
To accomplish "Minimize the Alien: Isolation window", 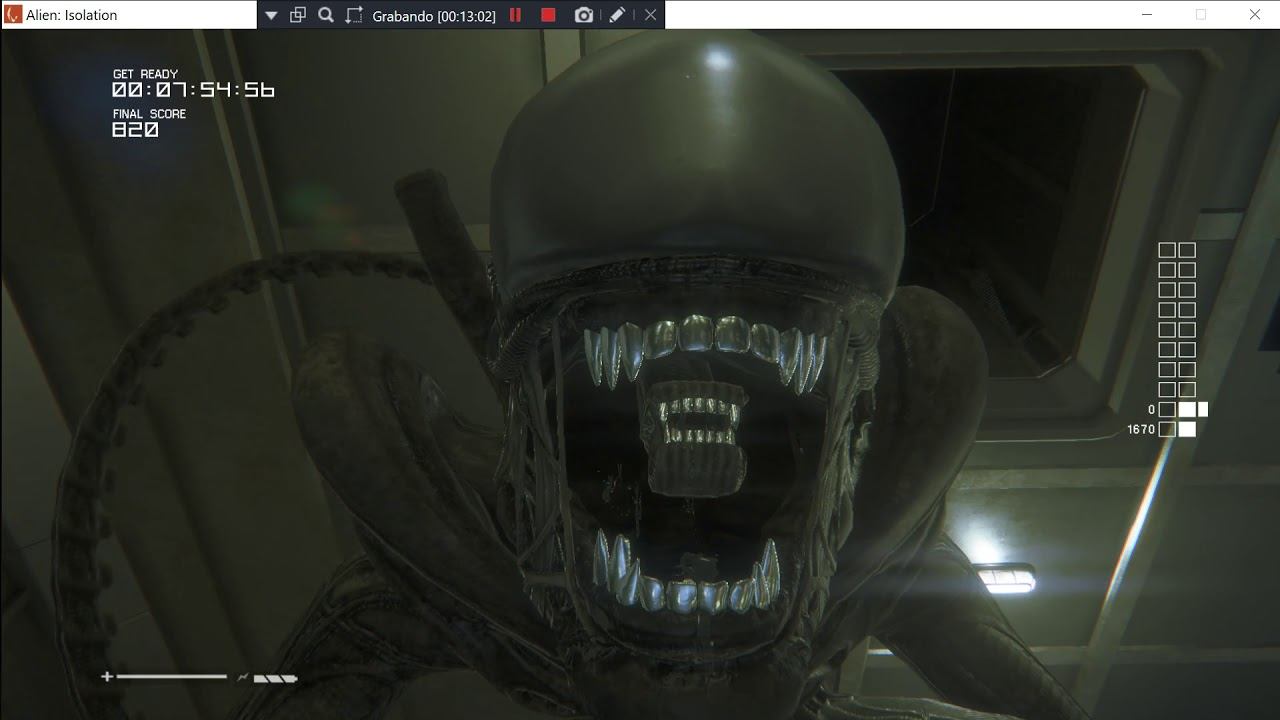I will pyautogui.click(x=1147, y=15).
